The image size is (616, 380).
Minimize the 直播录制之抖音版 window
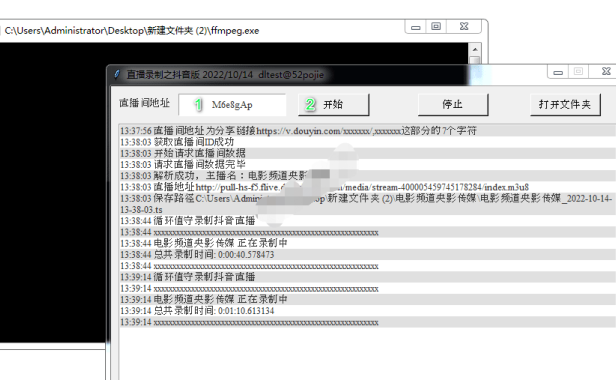558,72
